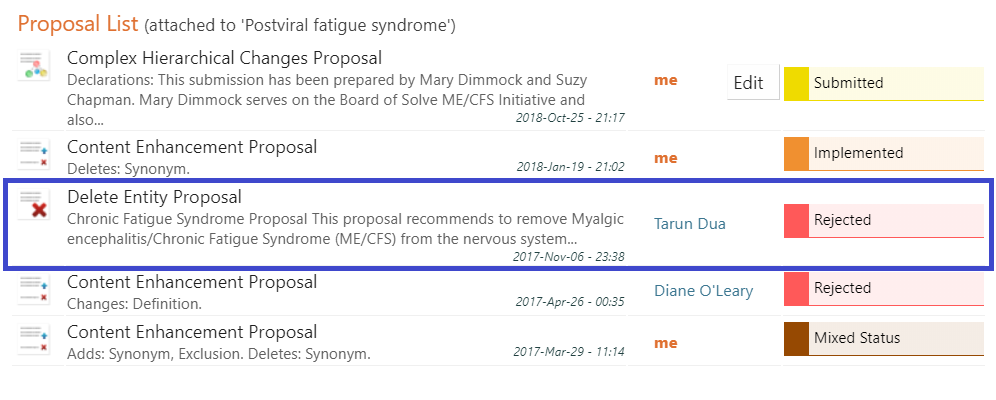
Task: Open Diane O'Leary's author profile link
Action: pos(703,291)
